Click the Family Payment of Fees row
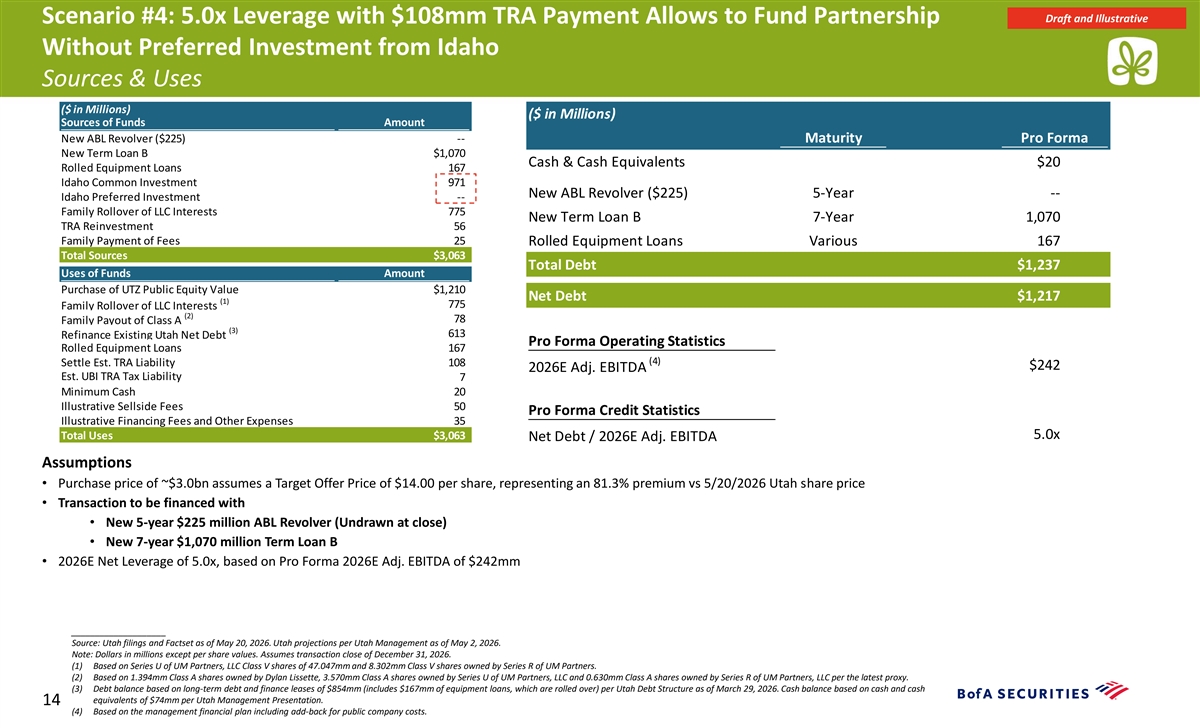Viewport: 1200px width, 728px height. [264, 241]
